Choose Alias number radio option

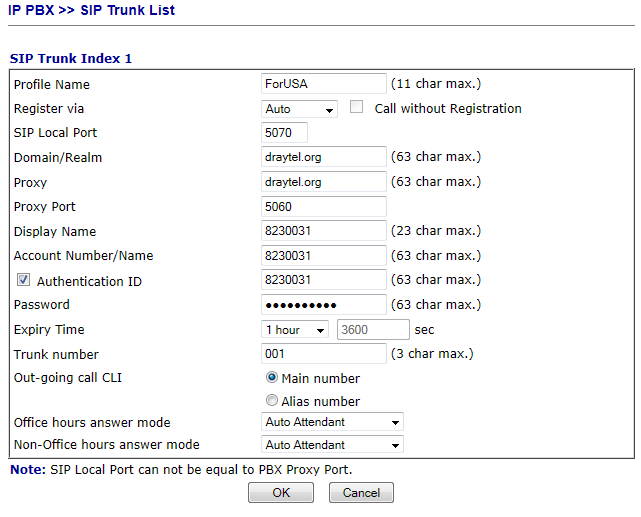pyautogui.click(x=272, y=401)
